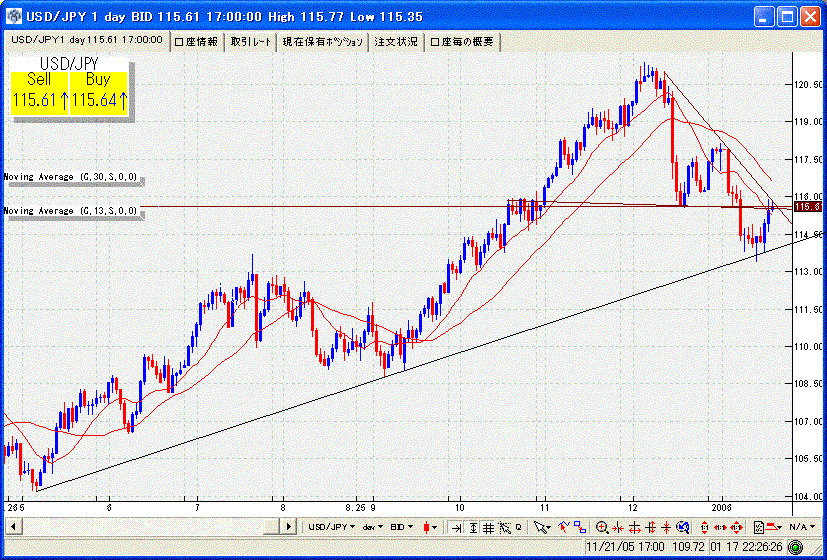Click the 1:1 both-axes scale icon
Viewport: 827px width, 560px height.
[x=737, y=527]
